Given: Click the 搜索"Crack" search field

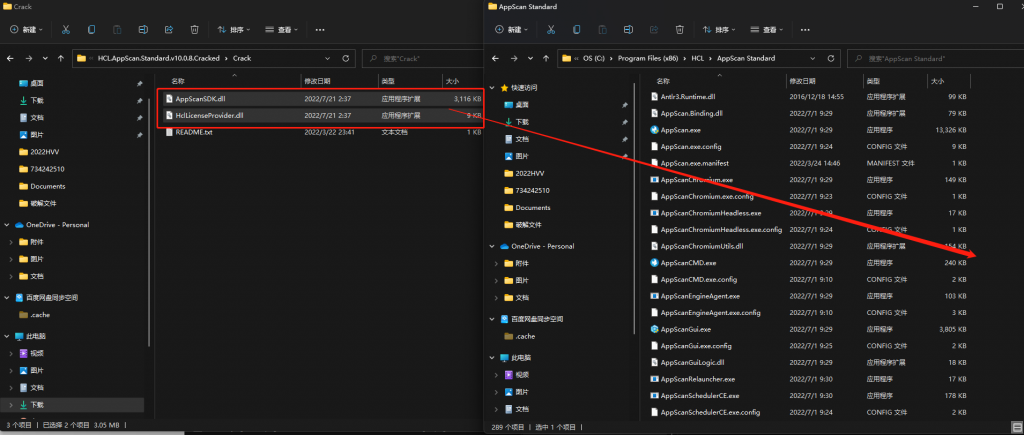Looking at the screenshot, I should pos(418,58).
